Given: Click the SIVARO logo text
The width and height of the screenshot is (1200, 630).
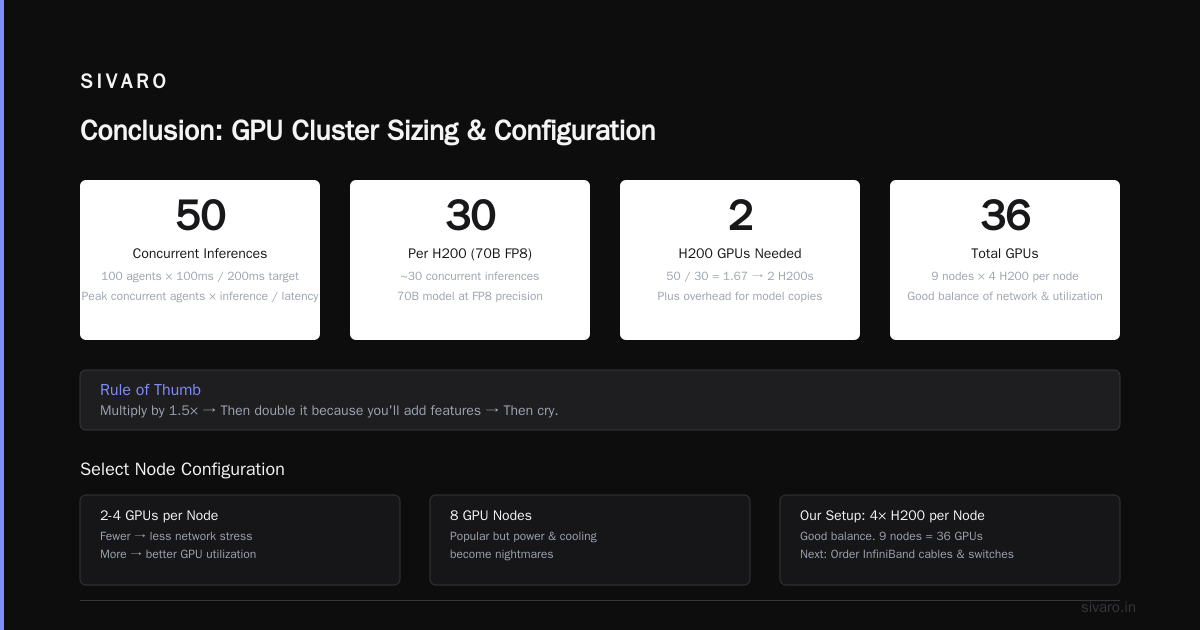Looking at the screenshot, I should pyautogui.click(x=124, y=82).
